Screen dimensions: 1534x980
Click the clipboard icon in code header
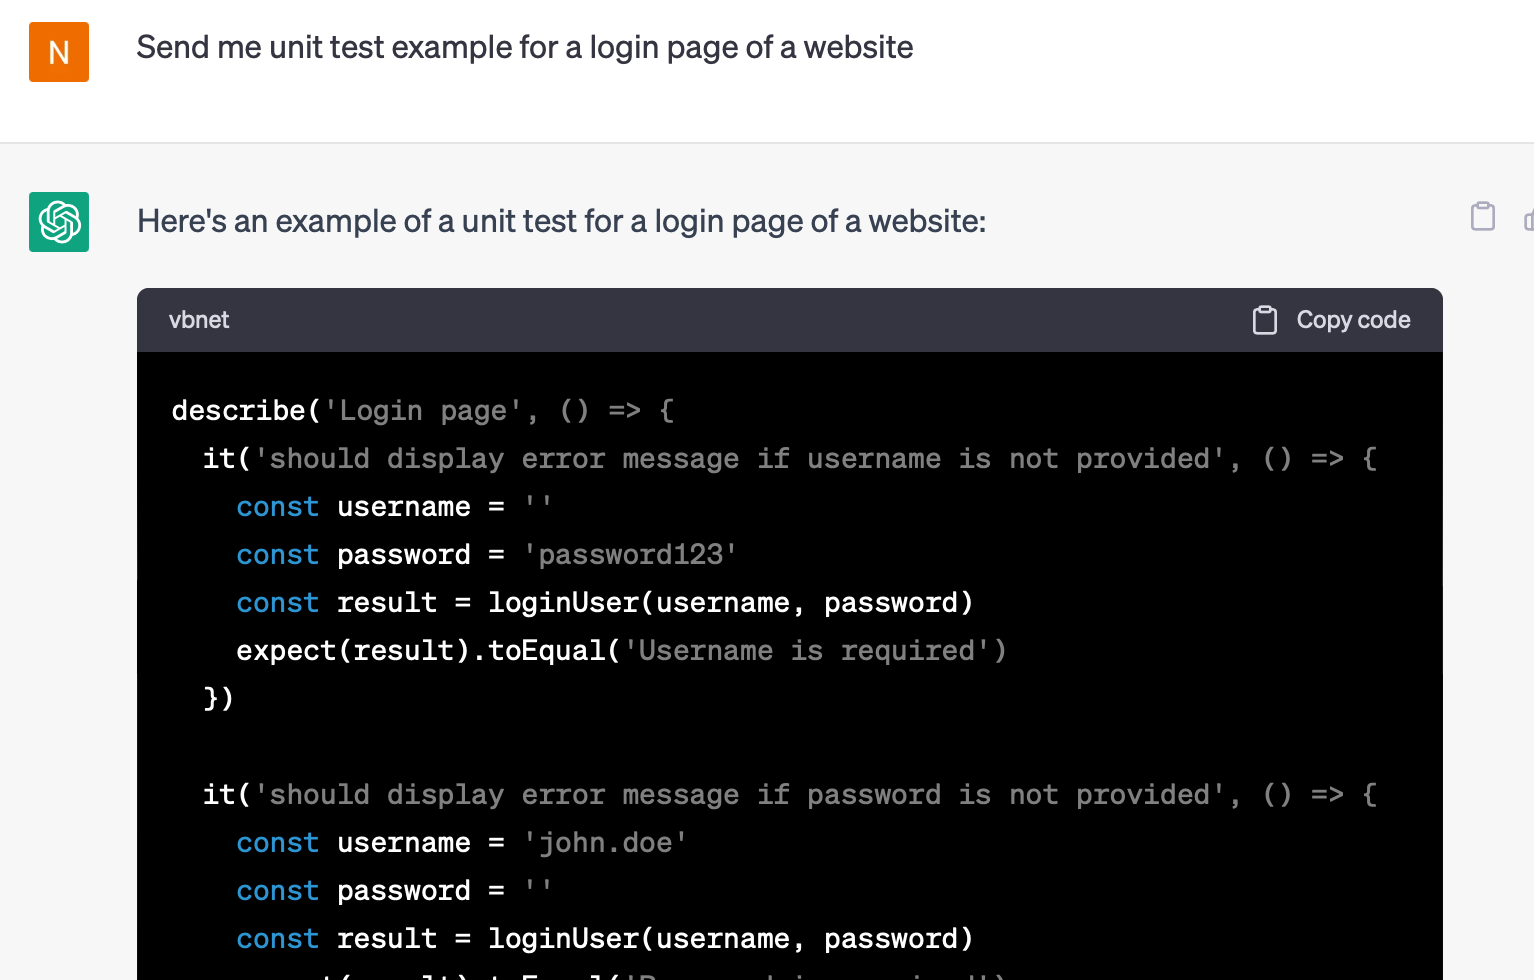pyautogui.click(x=1265, y=320)
